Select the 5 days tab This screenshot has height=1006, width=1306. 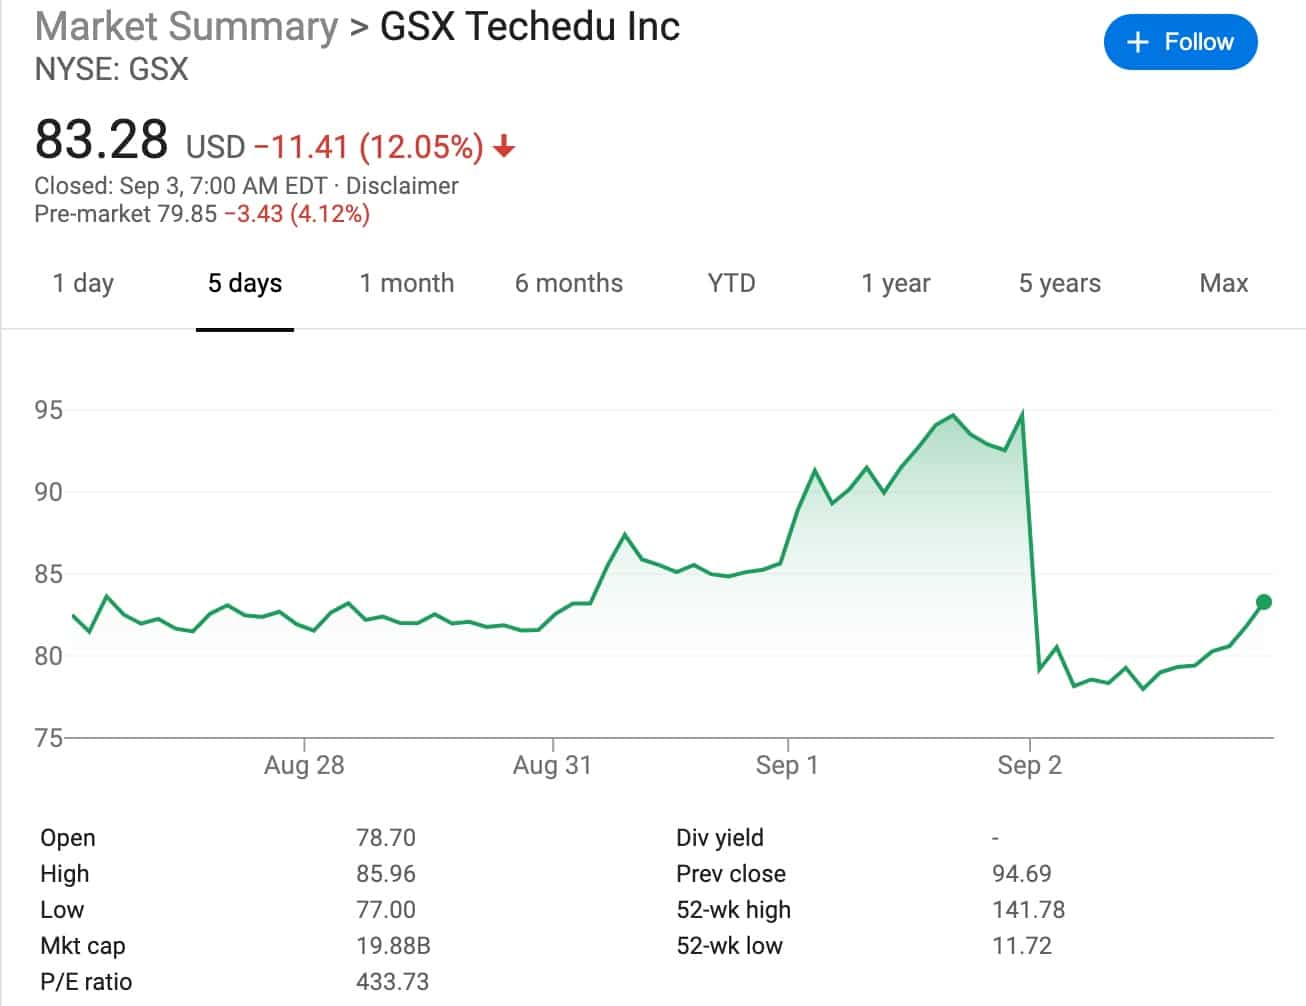[x=245, y=284]
